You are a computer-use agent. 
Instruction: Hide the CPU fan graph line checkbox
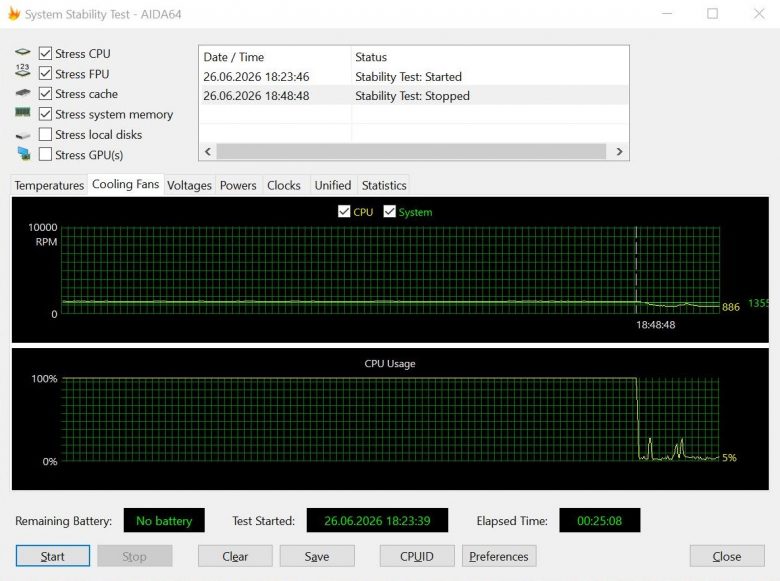[x=344, y=211]
